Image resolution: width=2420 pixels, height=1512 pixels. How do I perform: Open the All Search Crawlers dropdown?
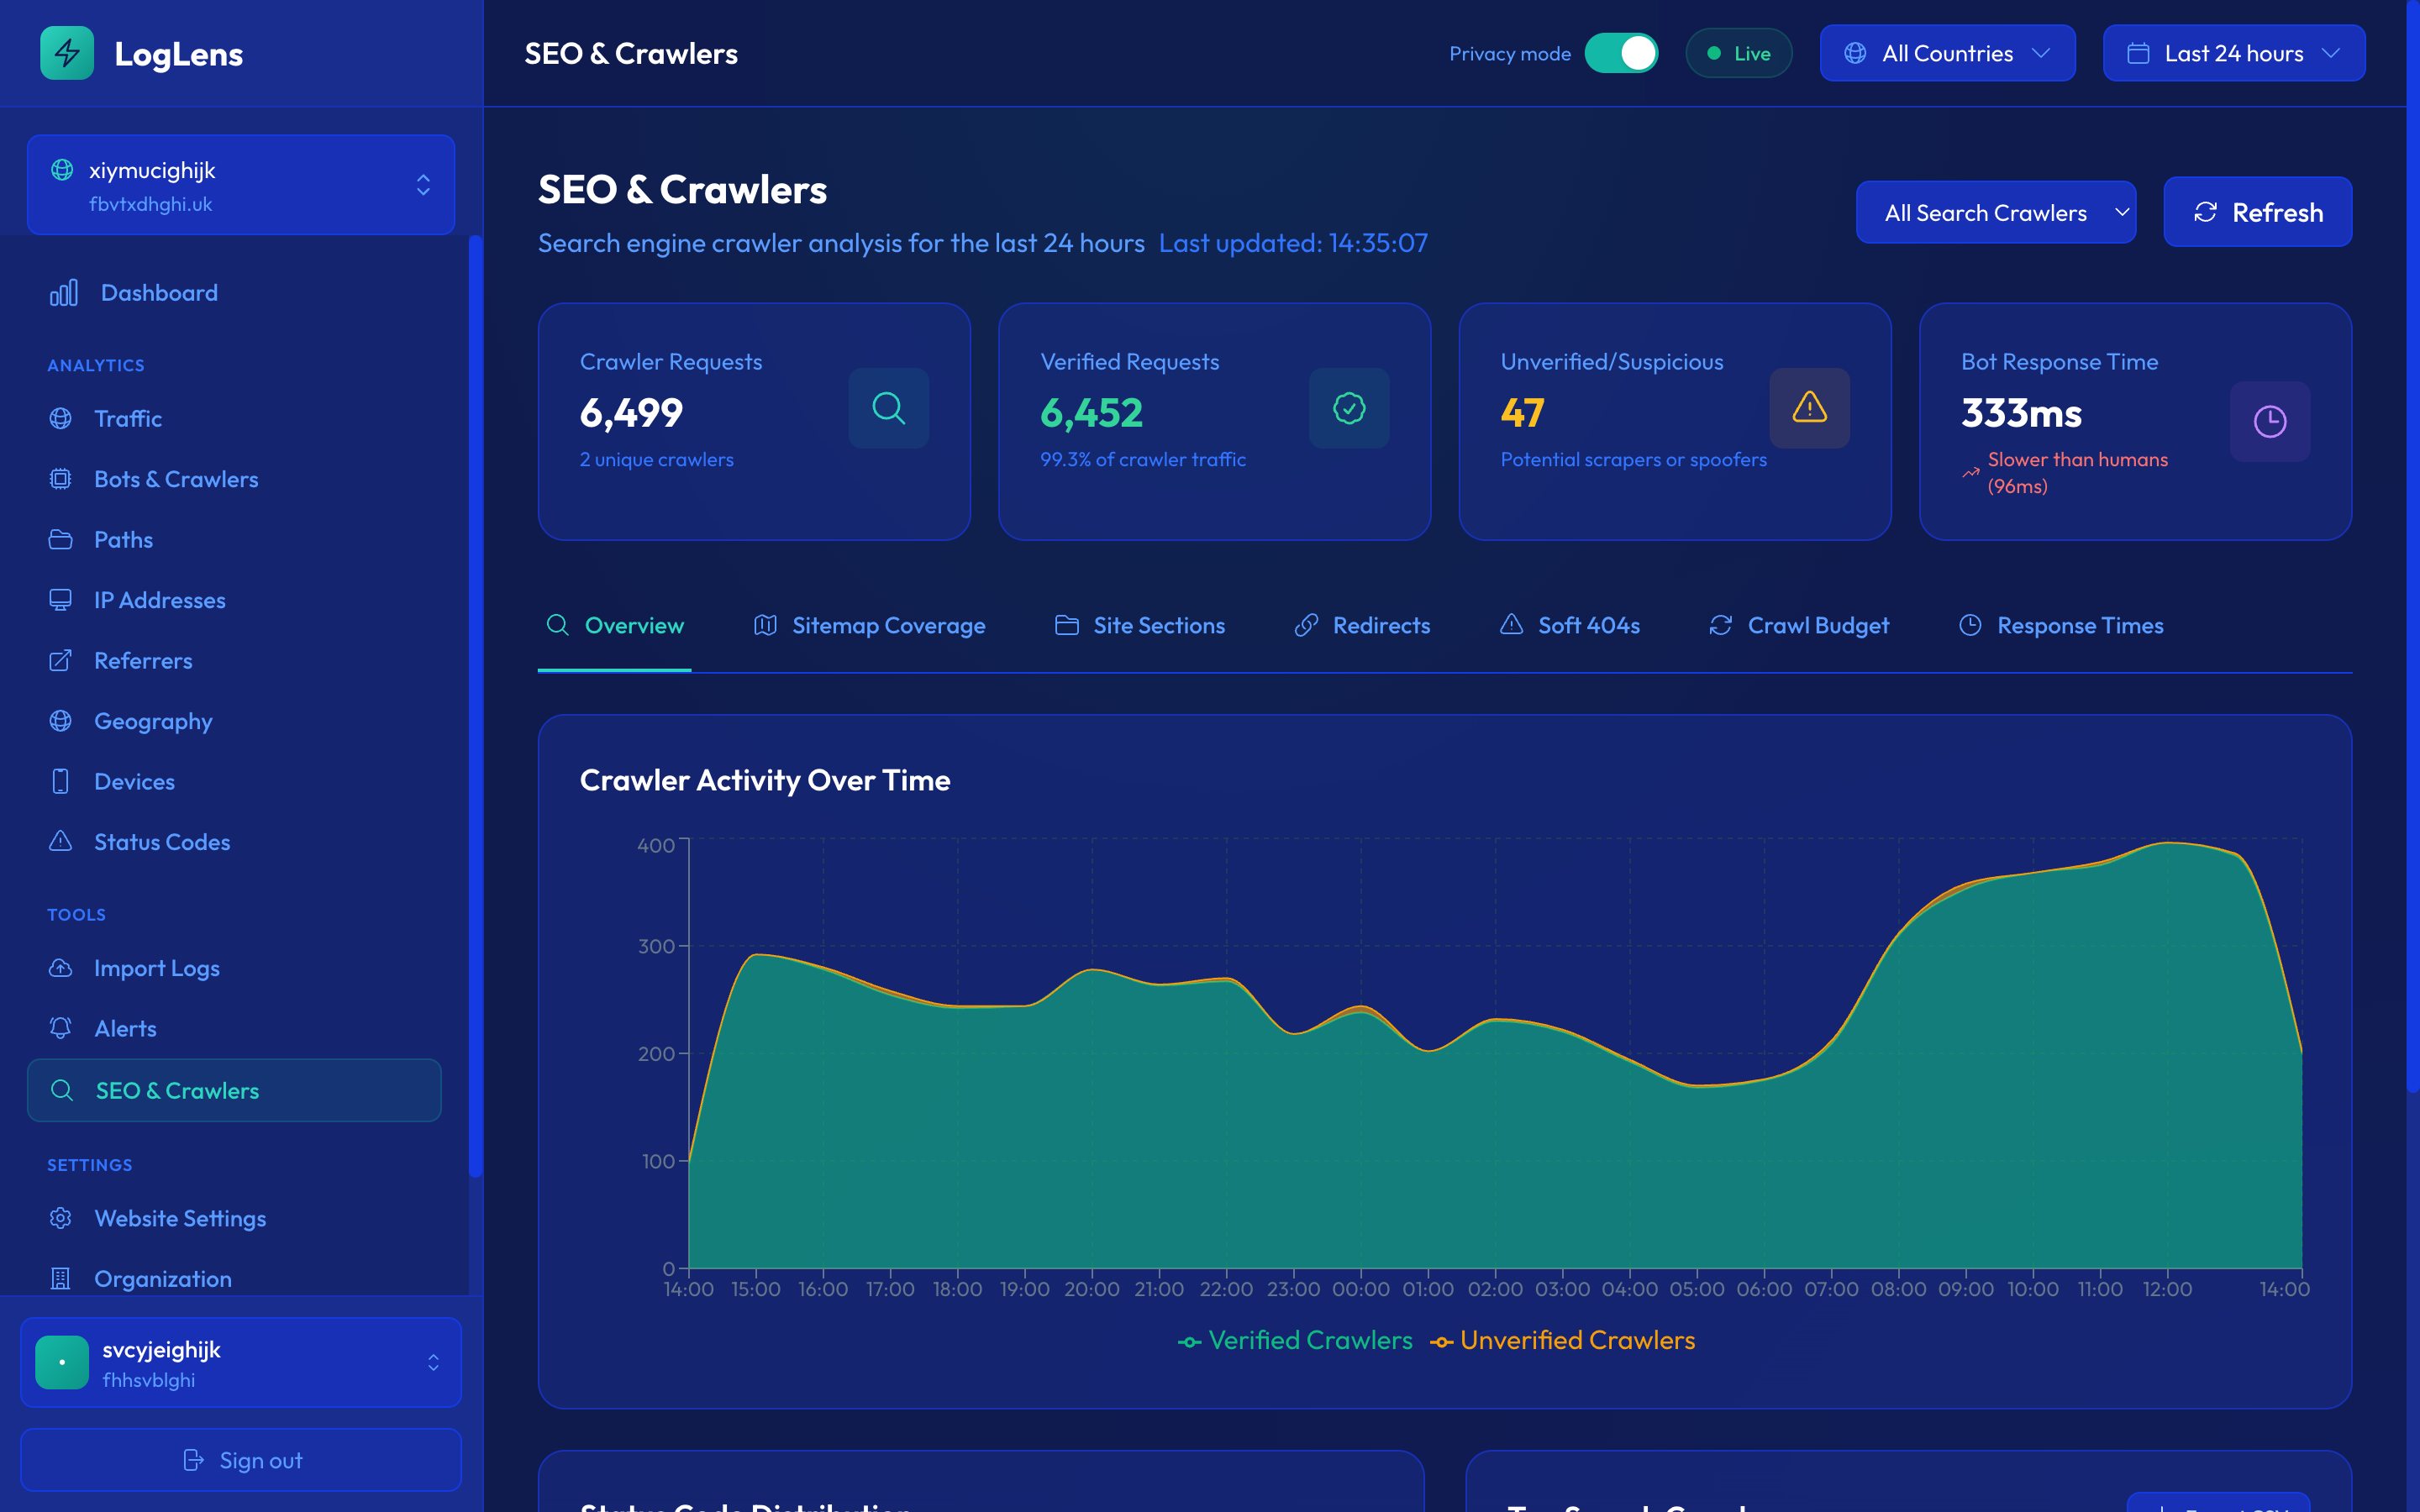1996,212
